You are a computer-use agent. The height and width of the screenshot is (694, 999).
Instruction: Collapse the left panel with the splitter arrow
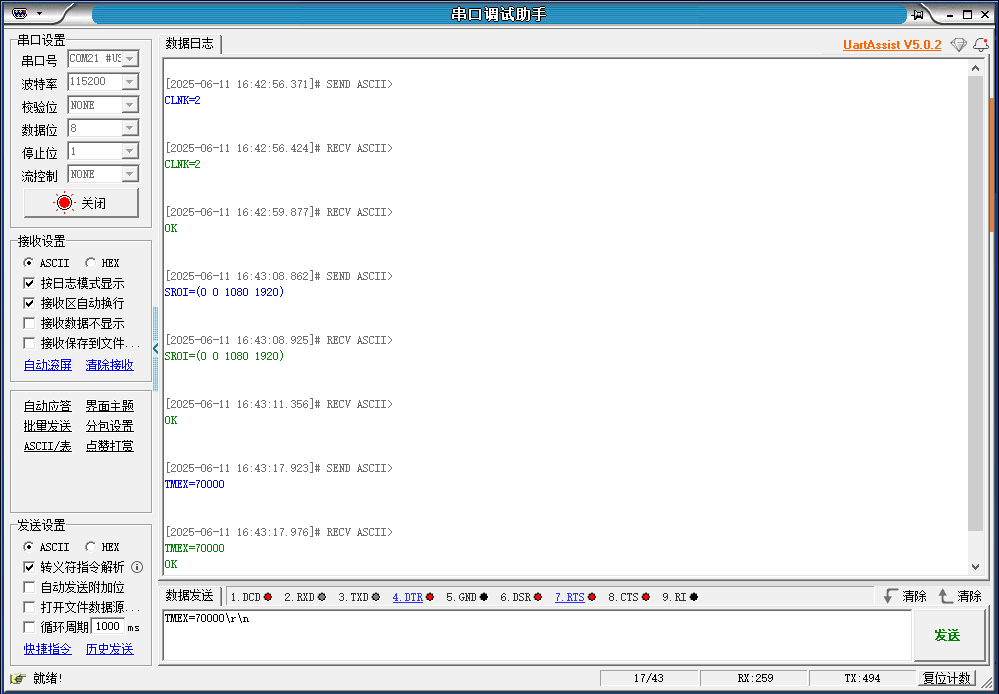tap(156, 348)
